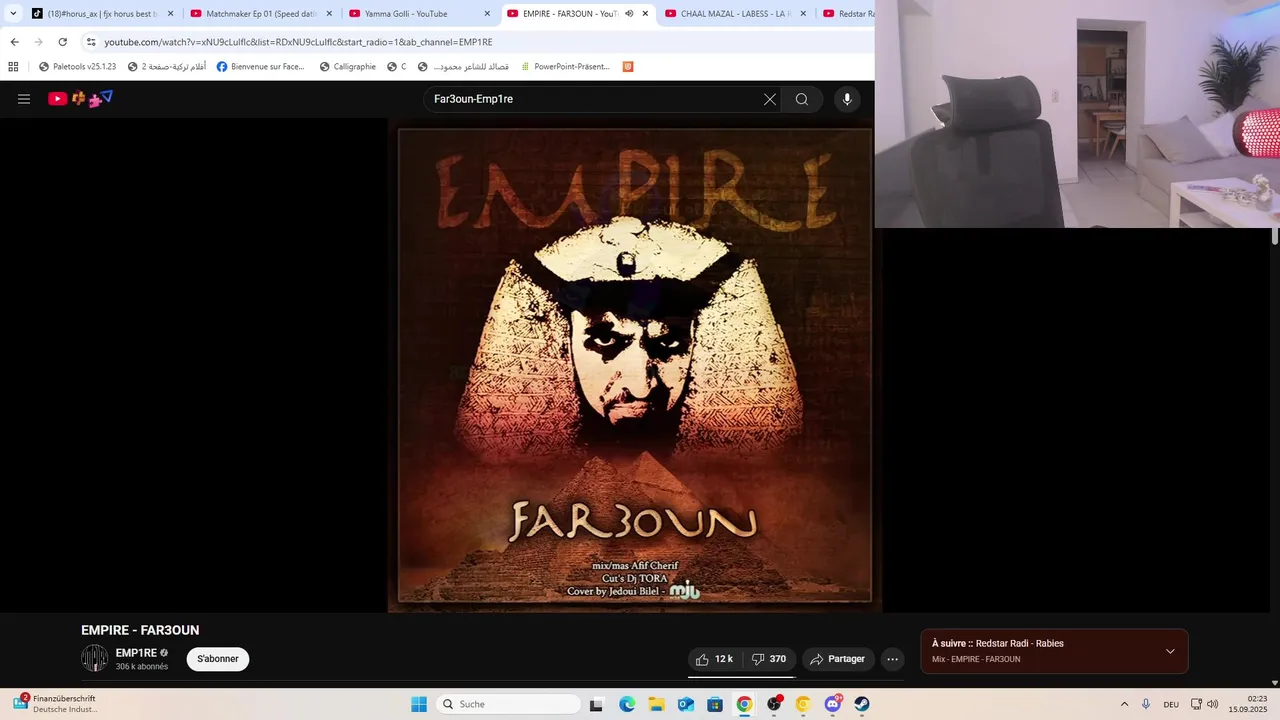Click the microphone tray icon

[x=1146, y=704]
